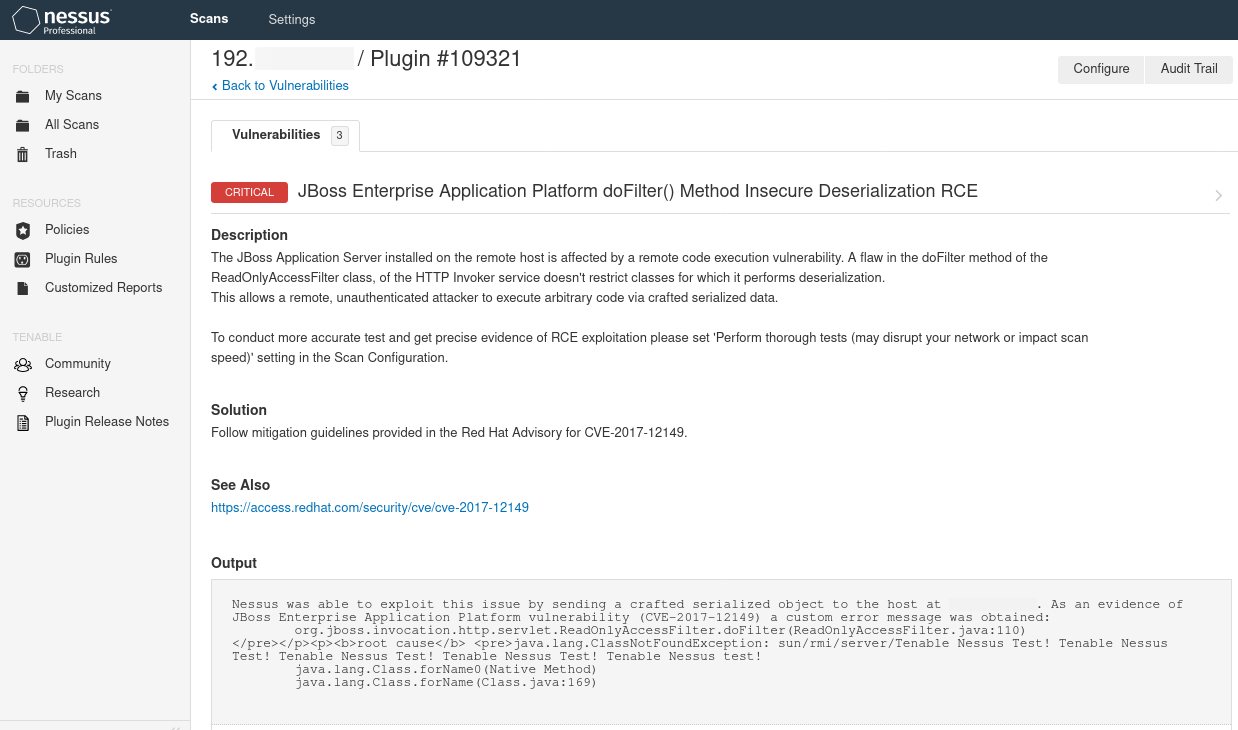This screenshot has width=1238, height=730.
Task: Open the Settings section
Action: tap(291, 19)
